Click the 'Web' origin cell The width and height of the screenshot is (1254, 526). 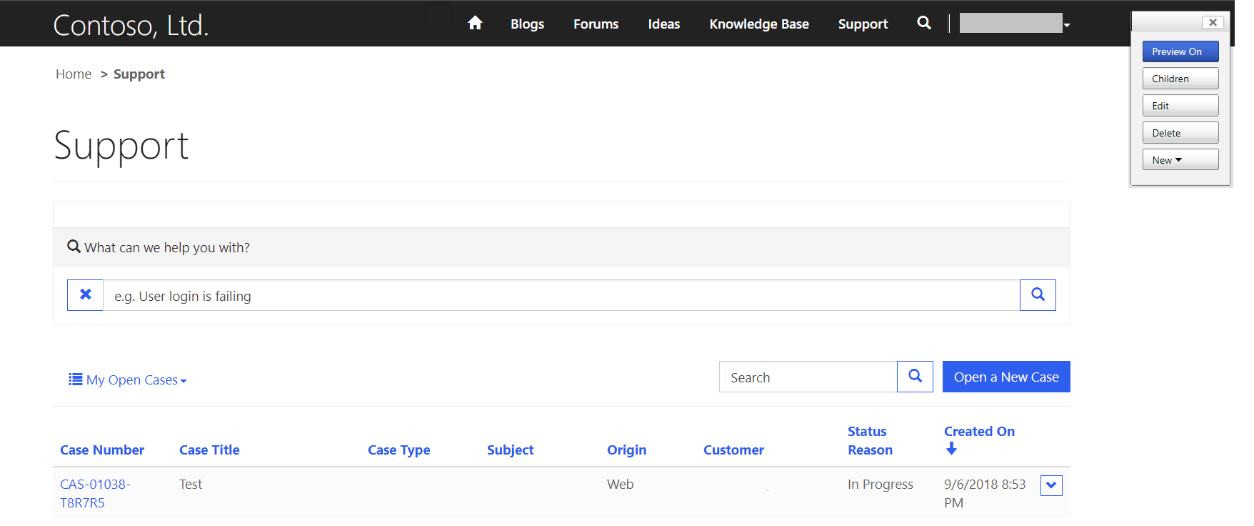tap(620, 484)
